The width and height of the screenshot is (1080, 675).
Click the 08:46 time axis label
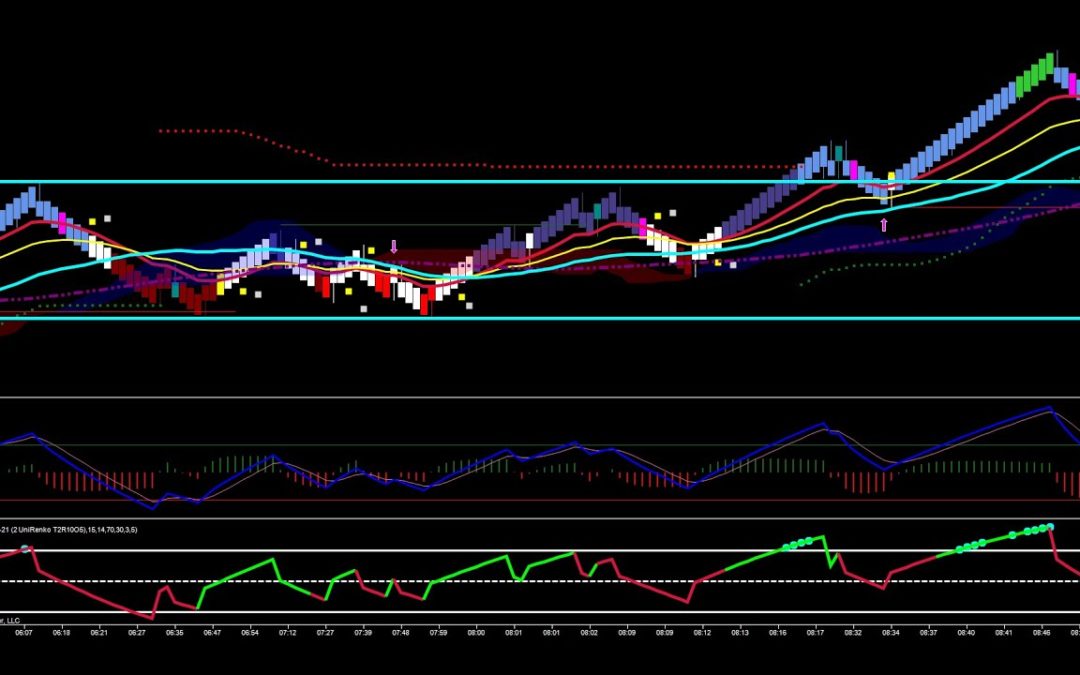(1042, 632)
